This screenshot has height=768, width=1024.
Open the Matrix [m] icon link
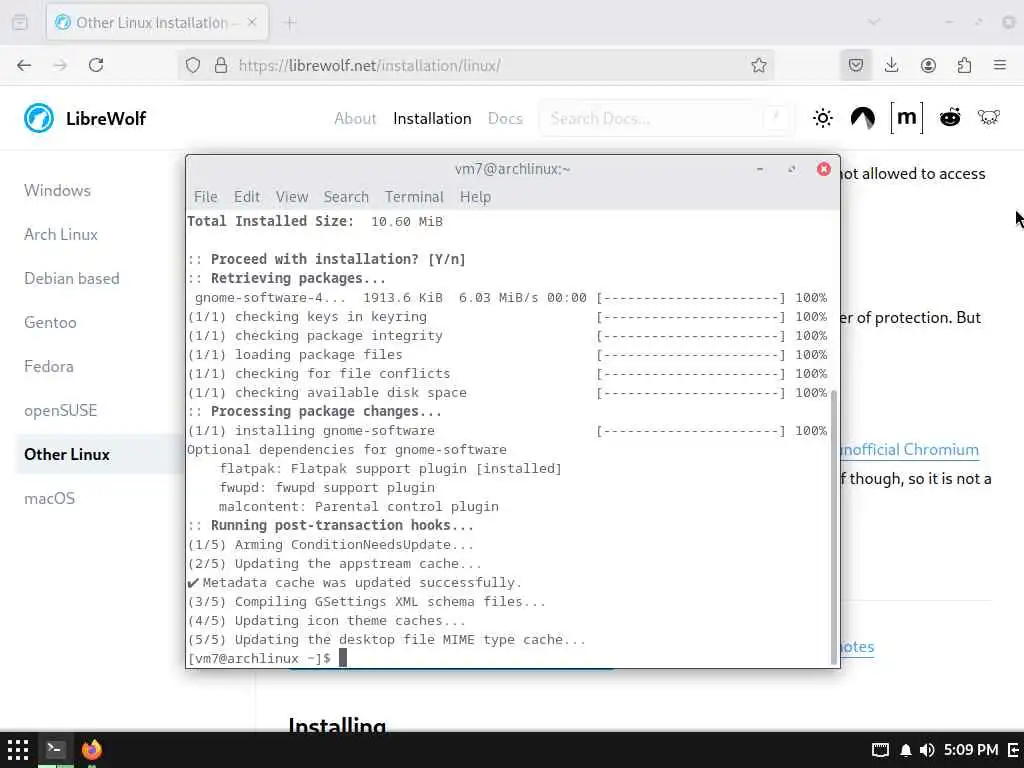point(907,118)
